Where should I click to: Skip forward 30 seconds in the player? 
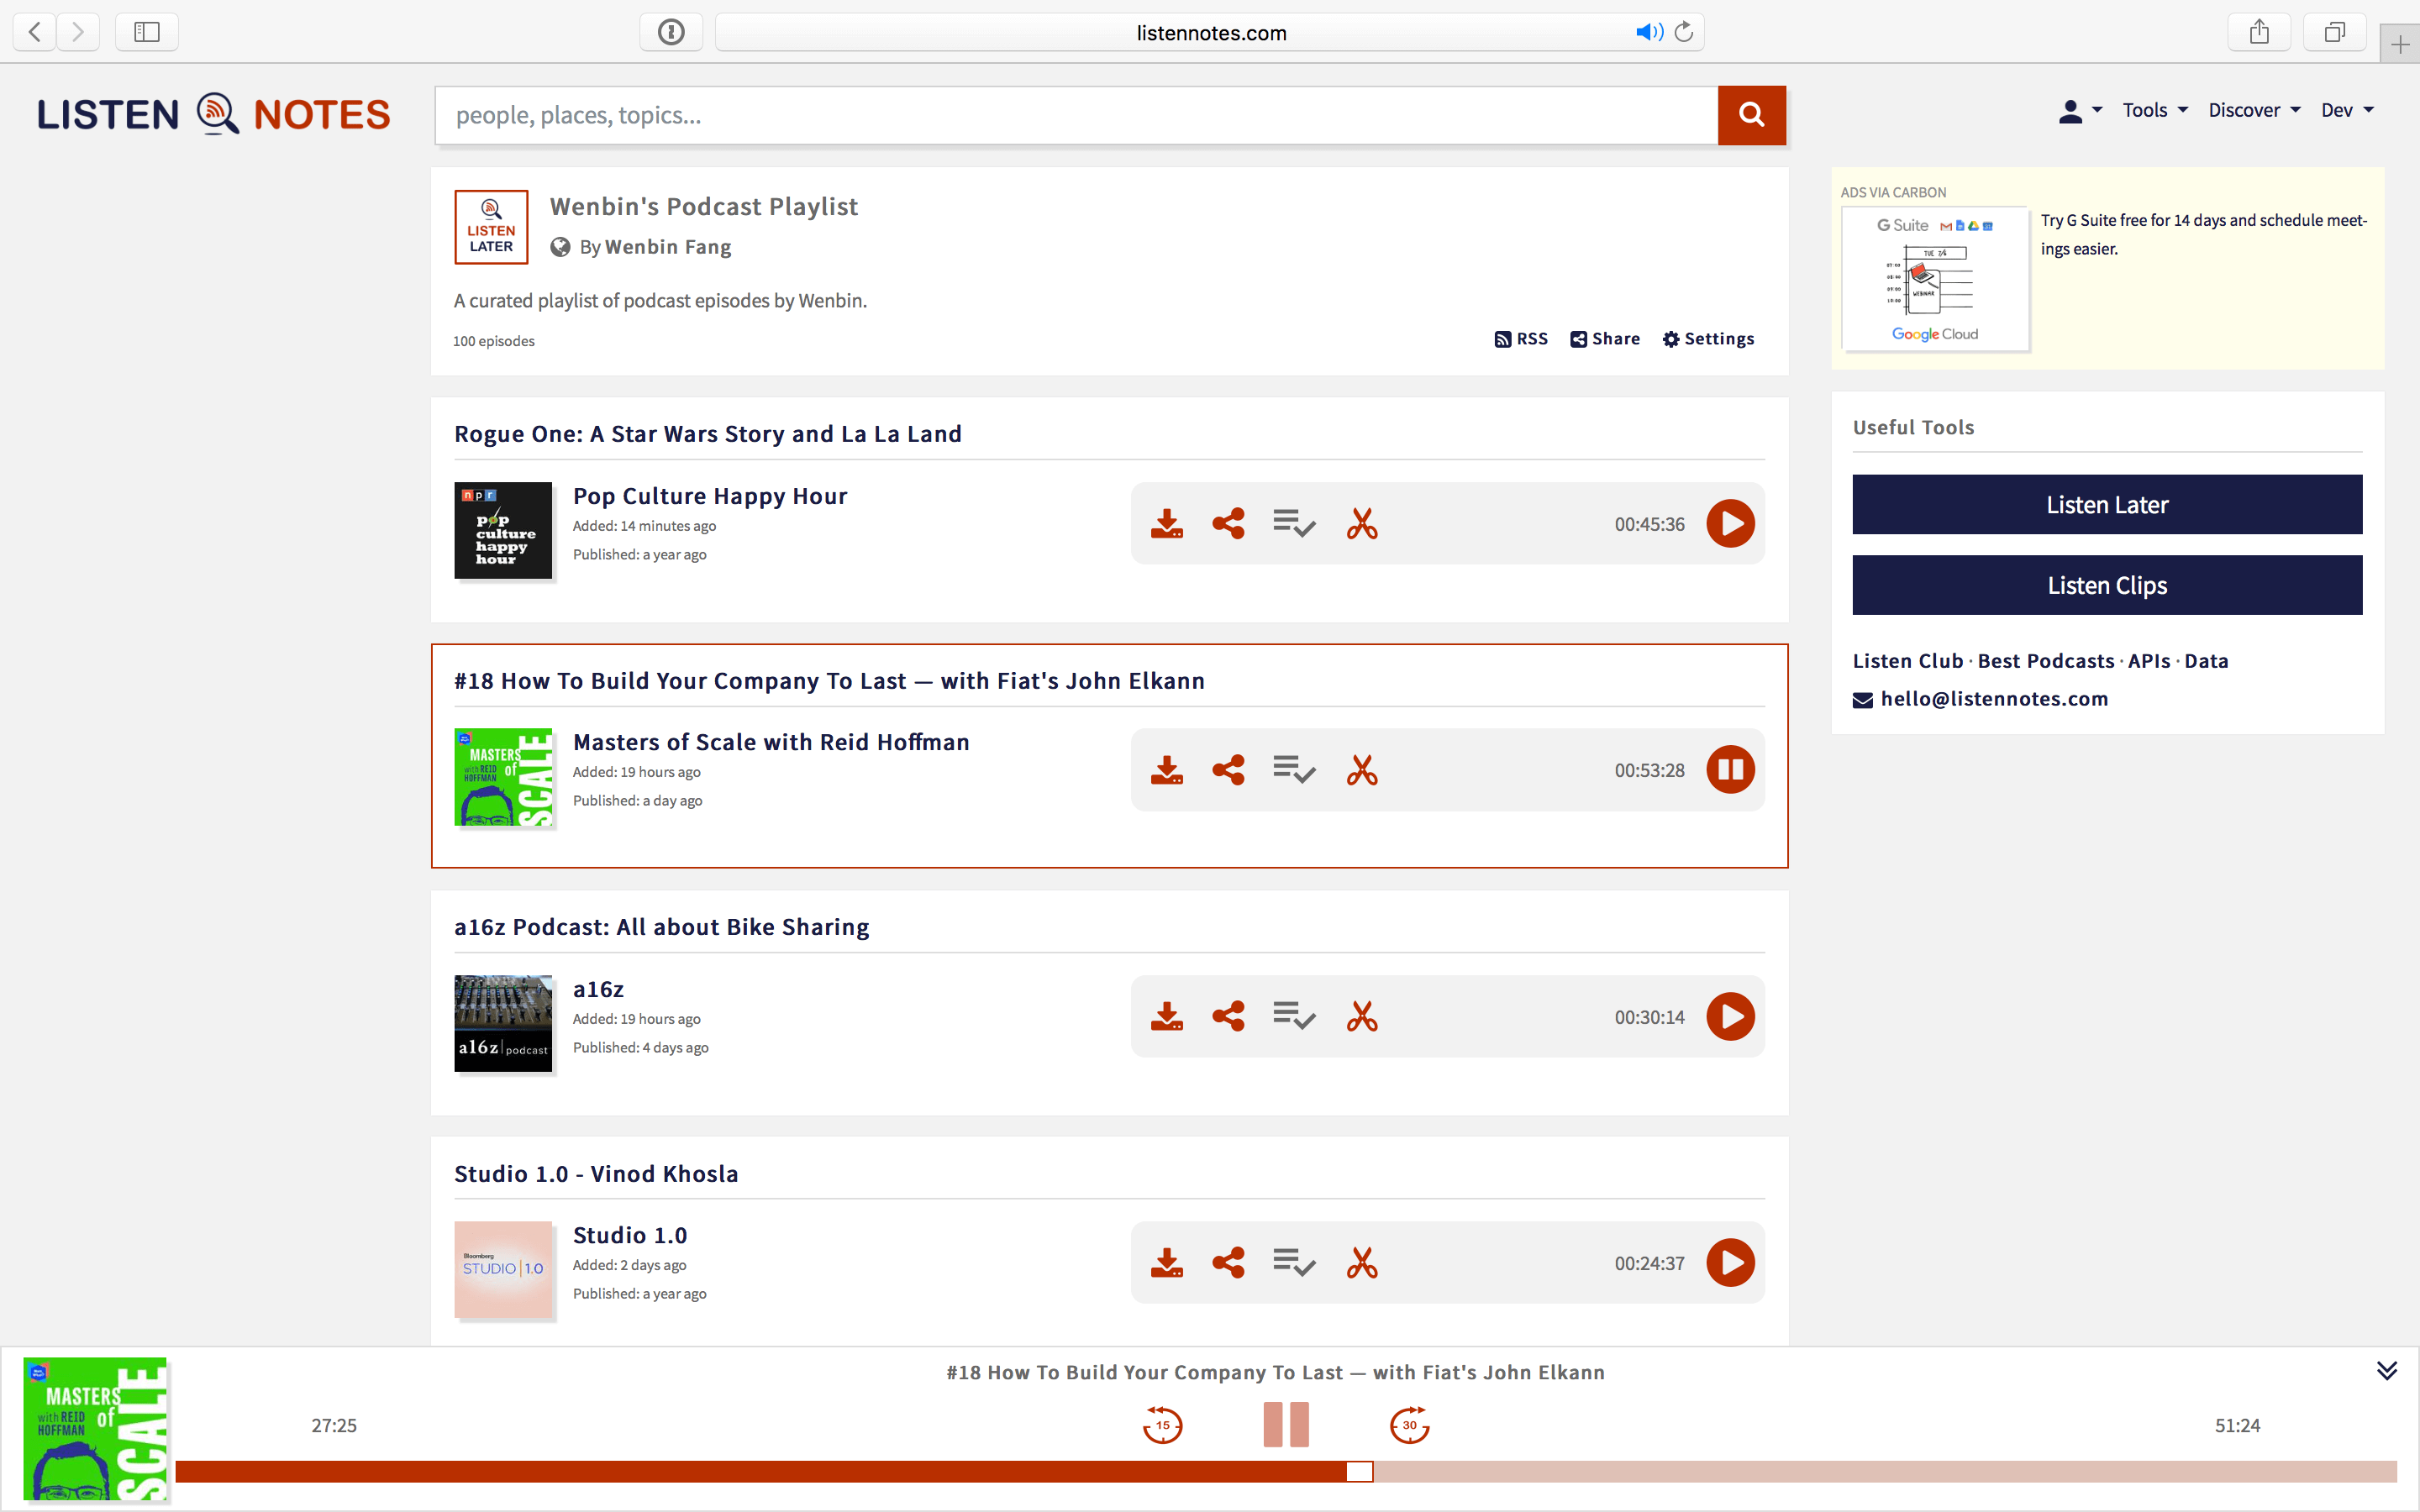(x=1409, y=1425)
